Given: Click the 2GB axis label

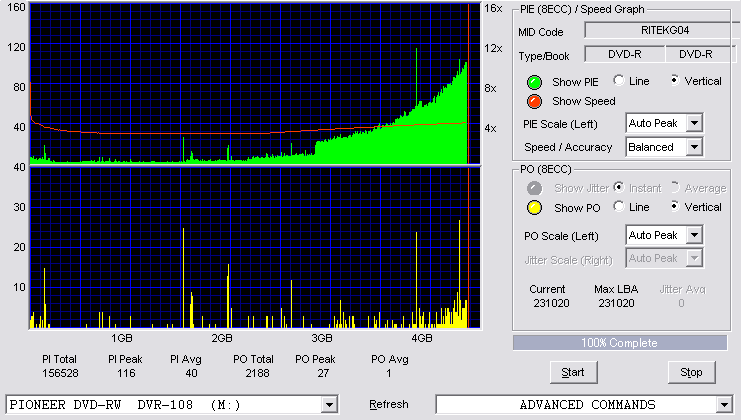Looking at the screenshot, I should [x=221, y=338].
